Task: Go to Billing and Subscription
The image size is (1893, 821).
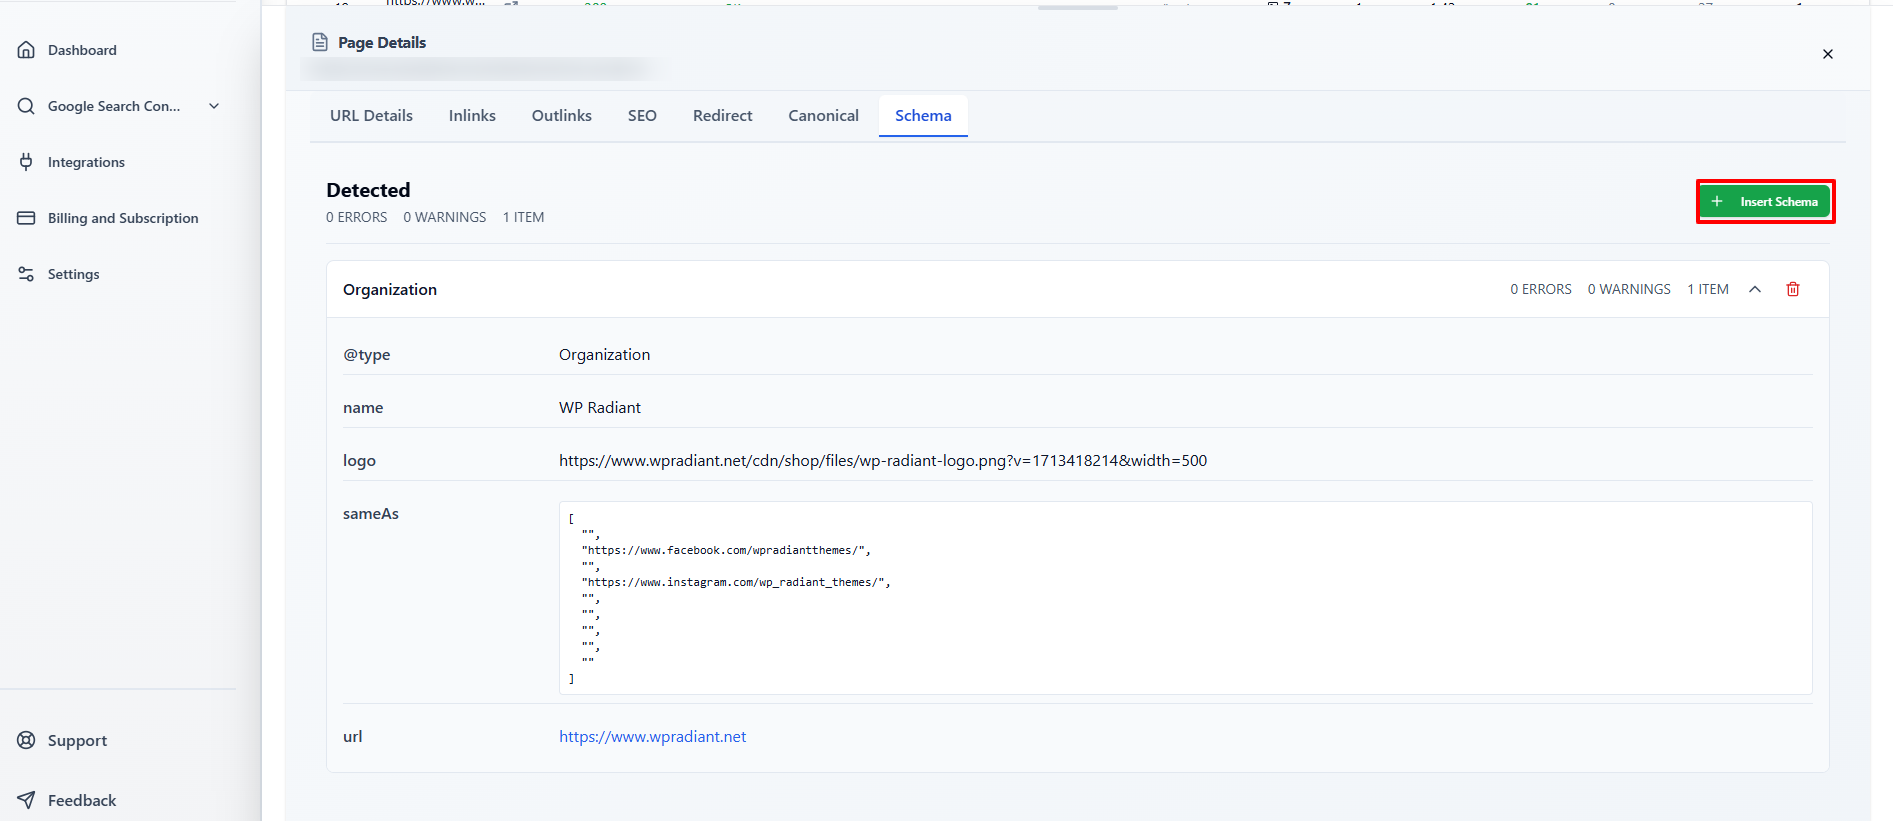Action: click(x=123, y=218)
